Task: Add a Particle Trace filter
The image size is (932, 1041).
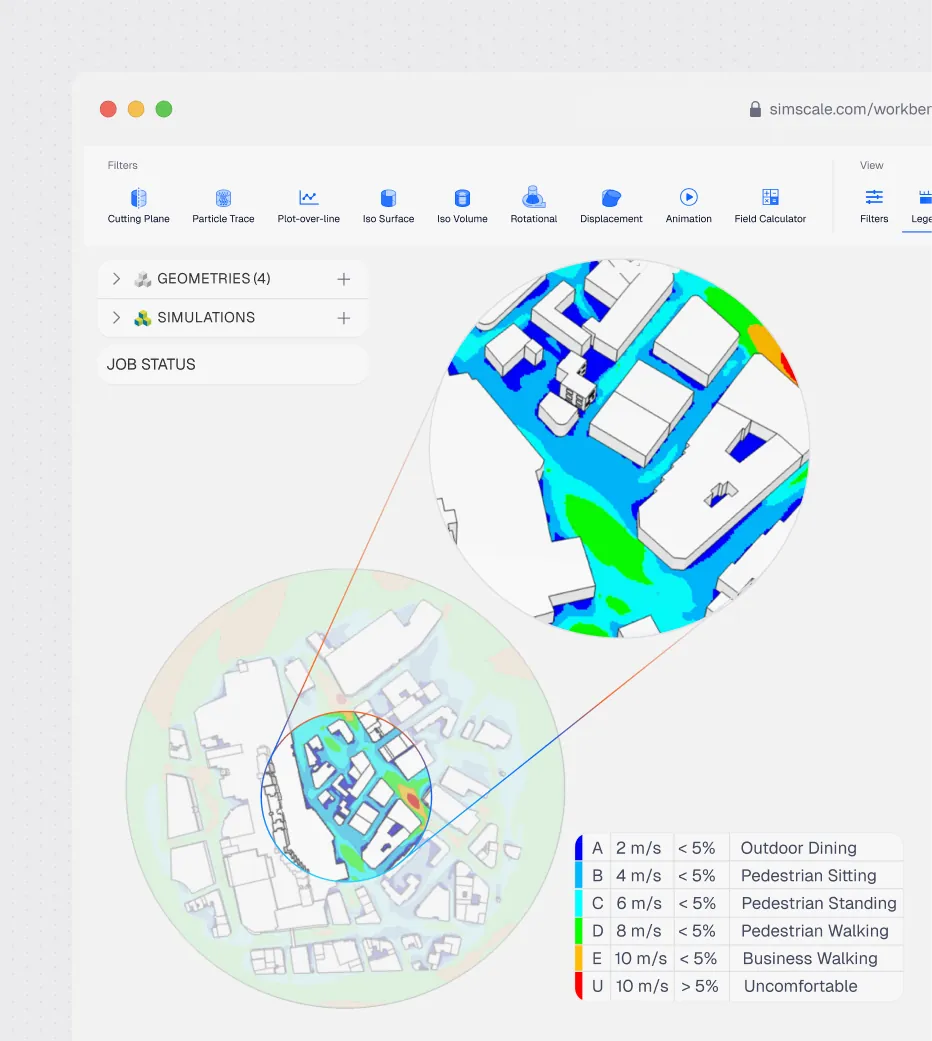Action: tap(223, 206)
